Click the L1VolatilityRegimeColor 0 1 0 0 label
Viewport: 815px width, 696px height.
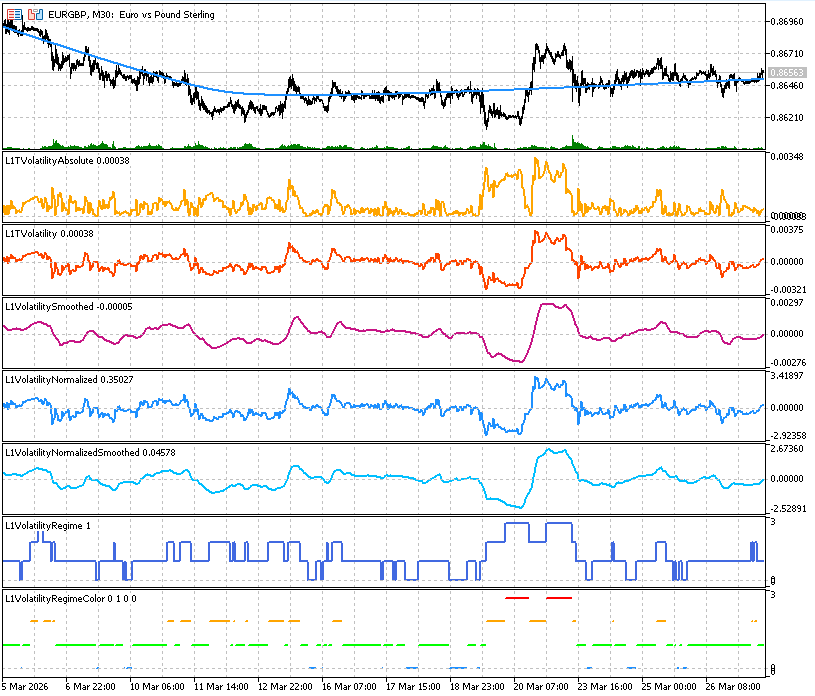(71, 599)
